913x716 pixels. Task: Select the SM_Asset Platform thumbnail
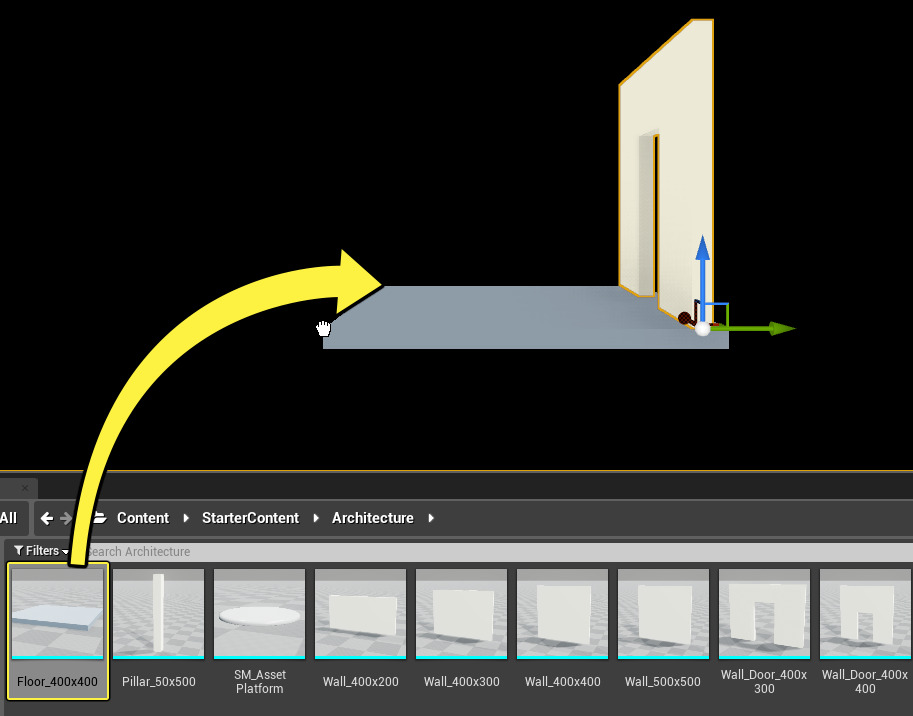coord(260,614)
